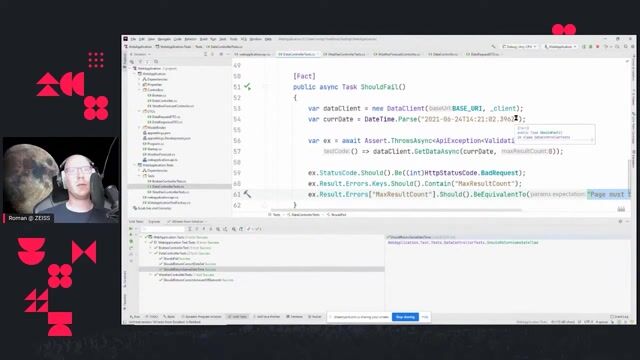Open the File menu

point(133,39)
